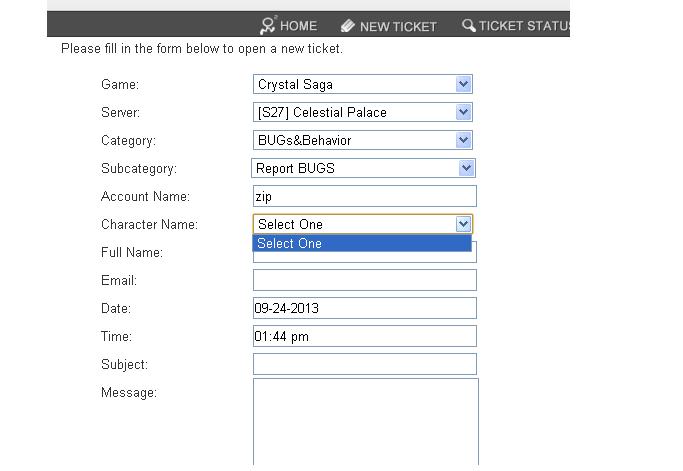Viewport: 683px width, 471px height.
Task: Expand the Subcategory dropdown showing Report BUGS
Action: pyautogui.click(x=465, y=169)
